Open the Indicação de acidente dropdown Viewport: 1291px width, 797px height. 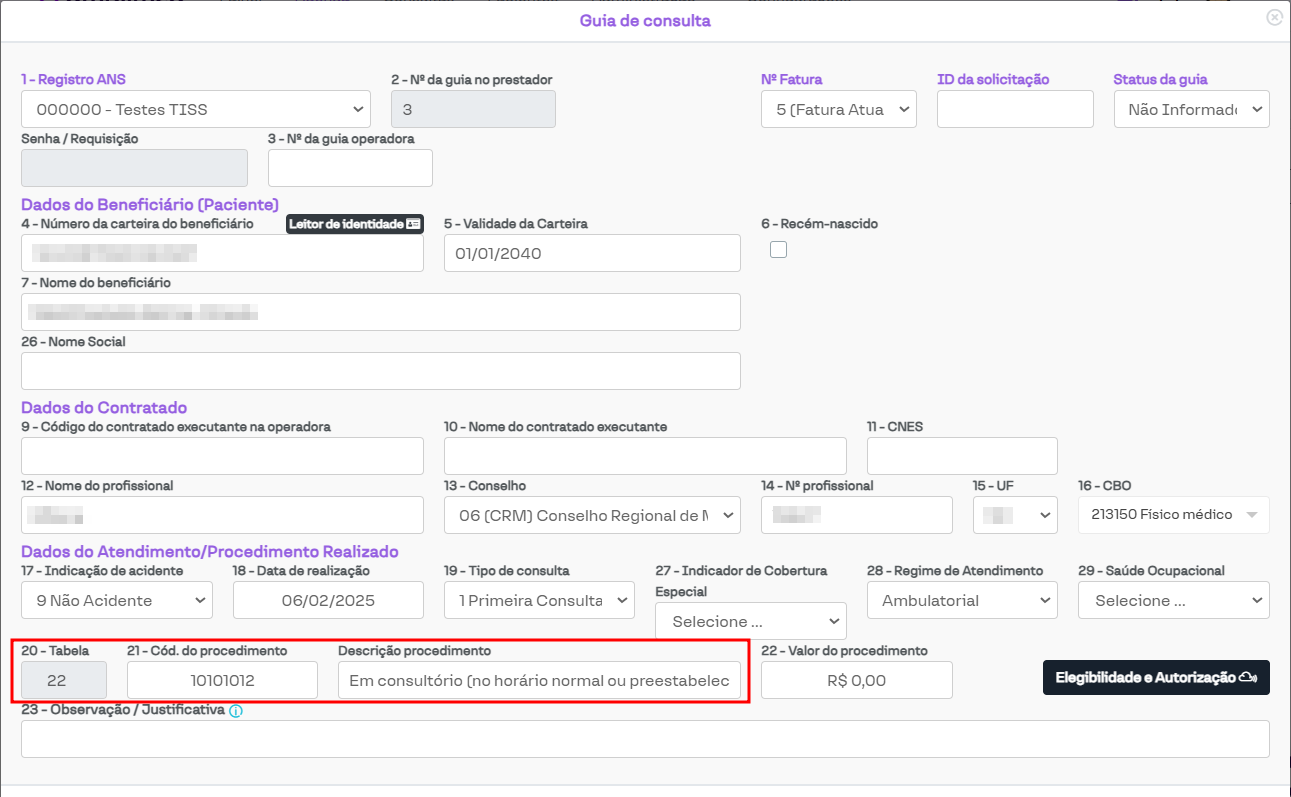[x=116, y=600]
